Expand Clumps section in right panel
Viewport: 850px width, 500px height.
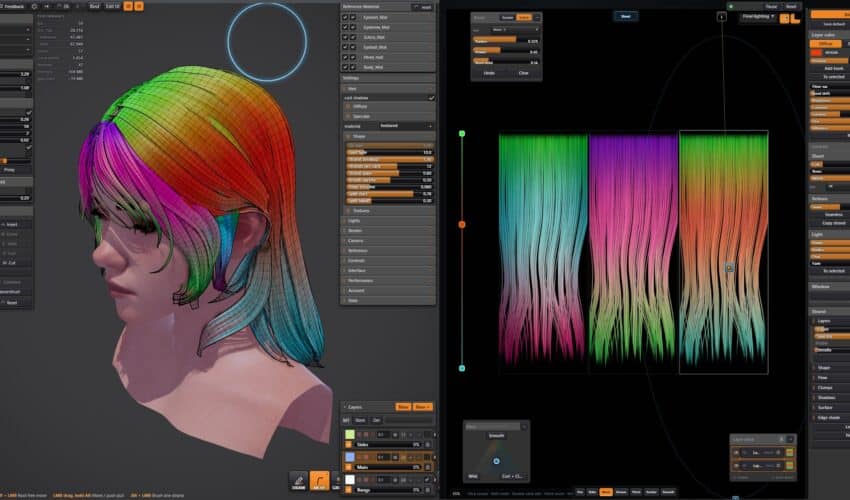tap(830, 388)
